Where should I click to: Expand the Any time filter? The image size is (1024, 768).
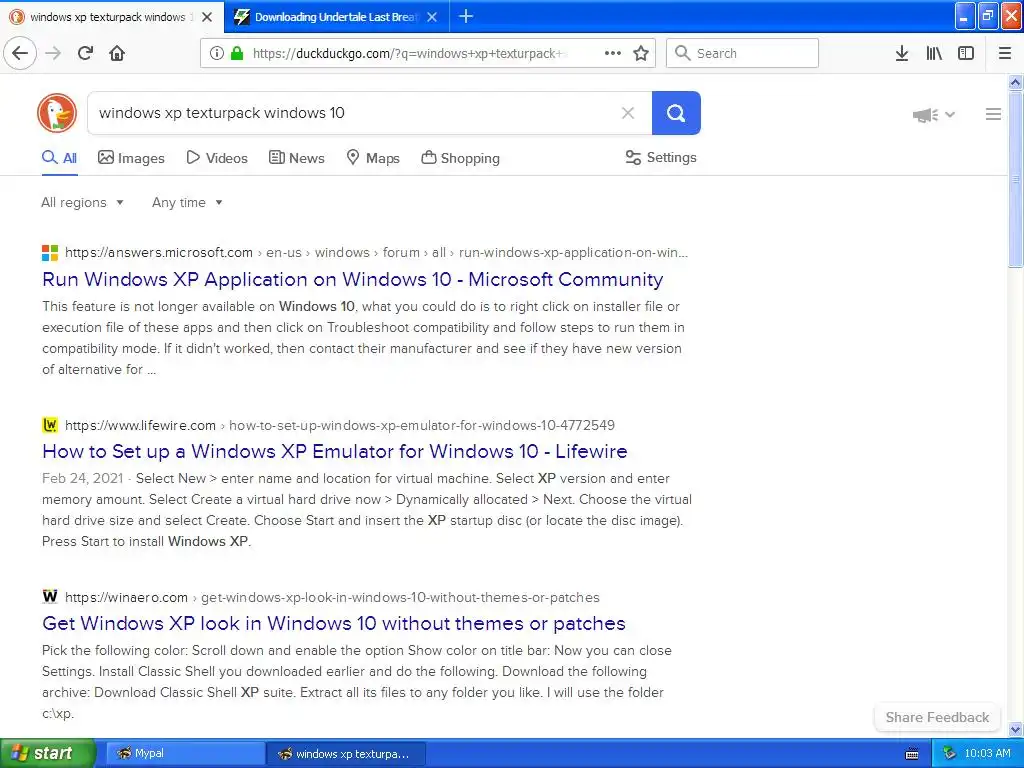pos(187,202)
